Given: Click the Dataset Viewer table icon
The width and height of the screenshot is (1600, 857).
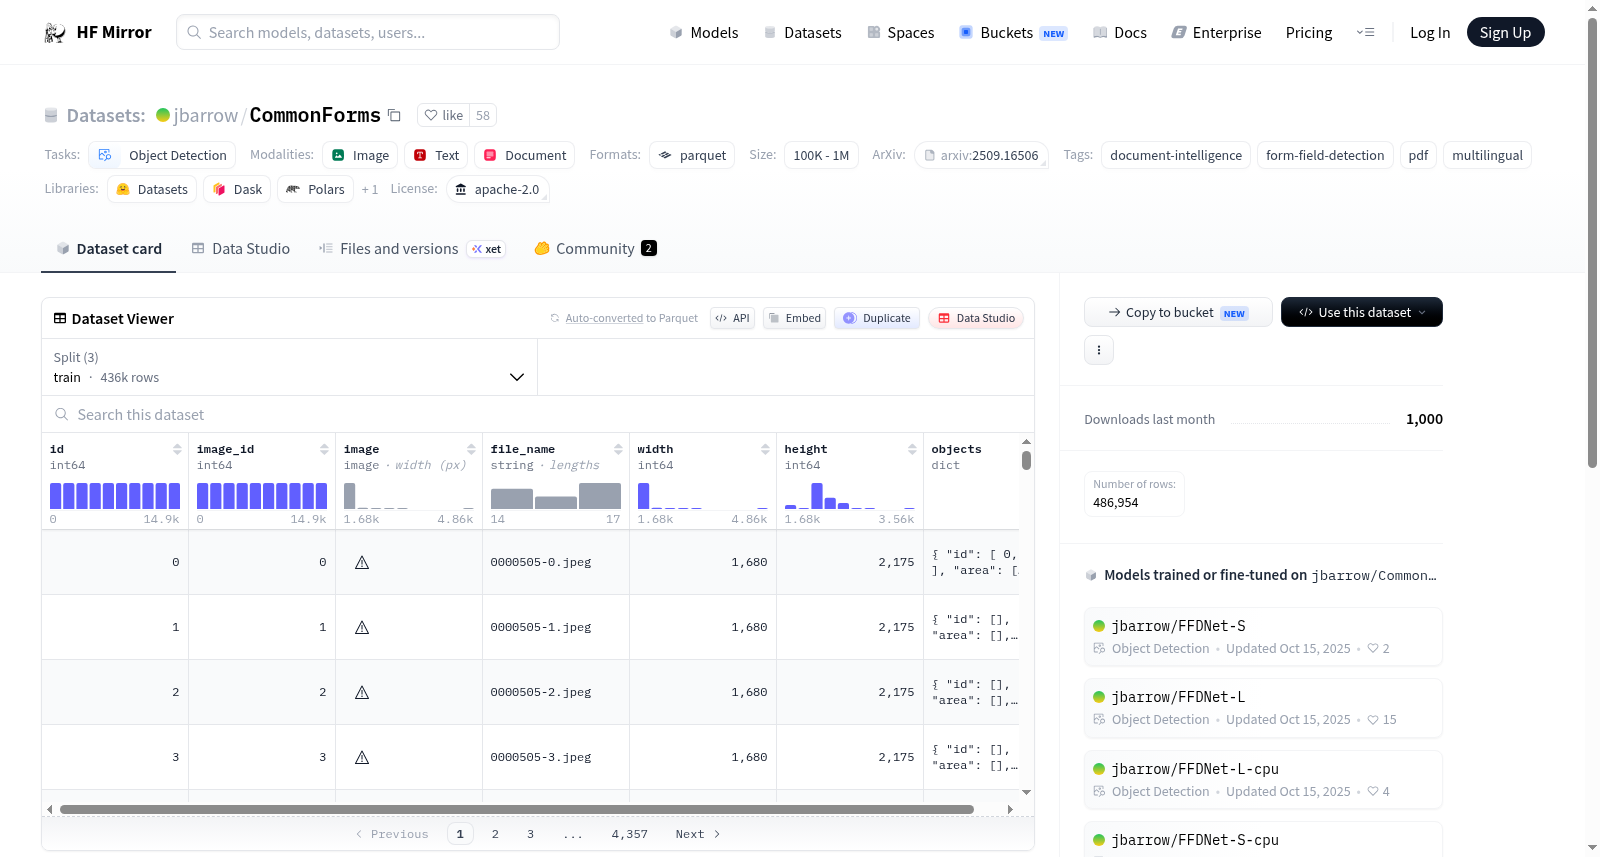Looking at the screenshot, I should click(x=60, y=318).
